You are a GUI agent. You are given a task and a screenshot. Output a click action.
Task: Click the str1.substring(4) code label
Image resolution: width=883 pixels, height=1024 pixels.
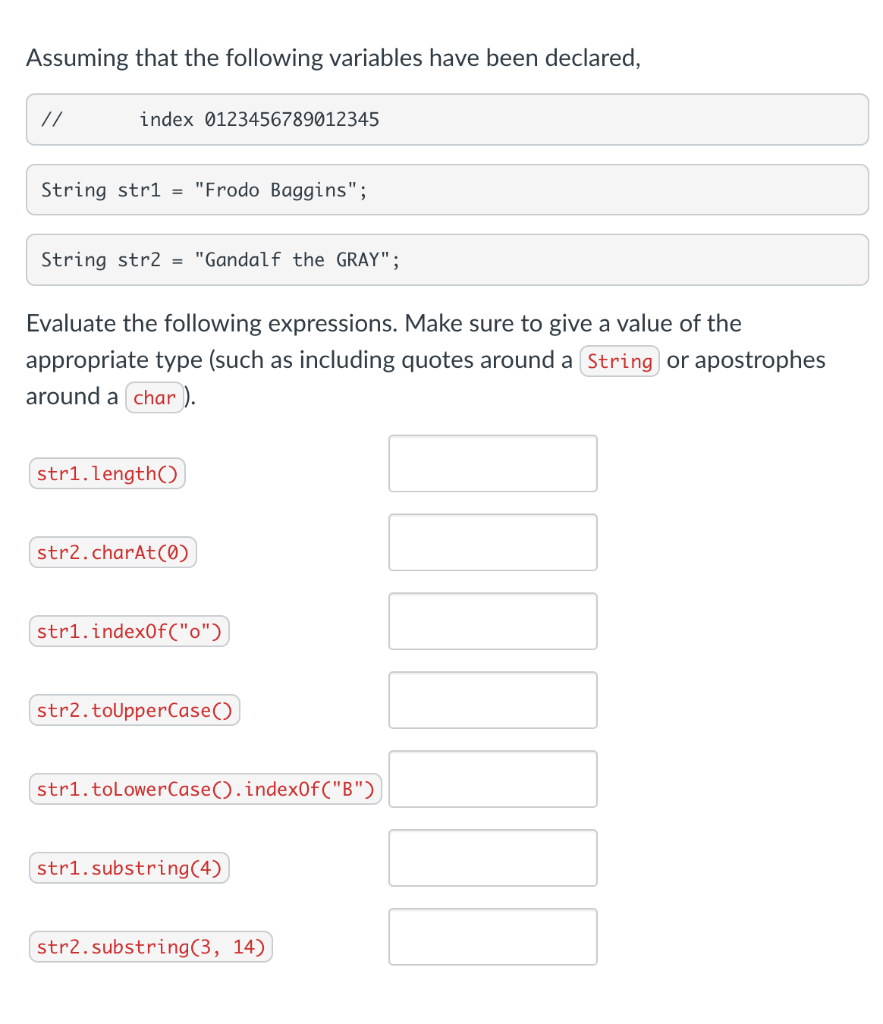(x=129, y=868)
